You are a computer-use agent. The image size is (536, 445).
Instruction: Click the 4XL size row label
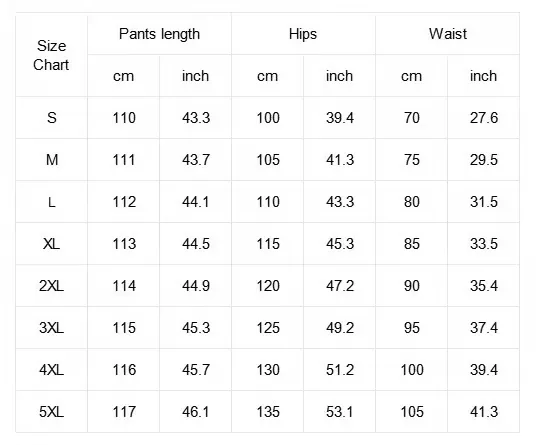pyautogui.click(x=51, y=370)
